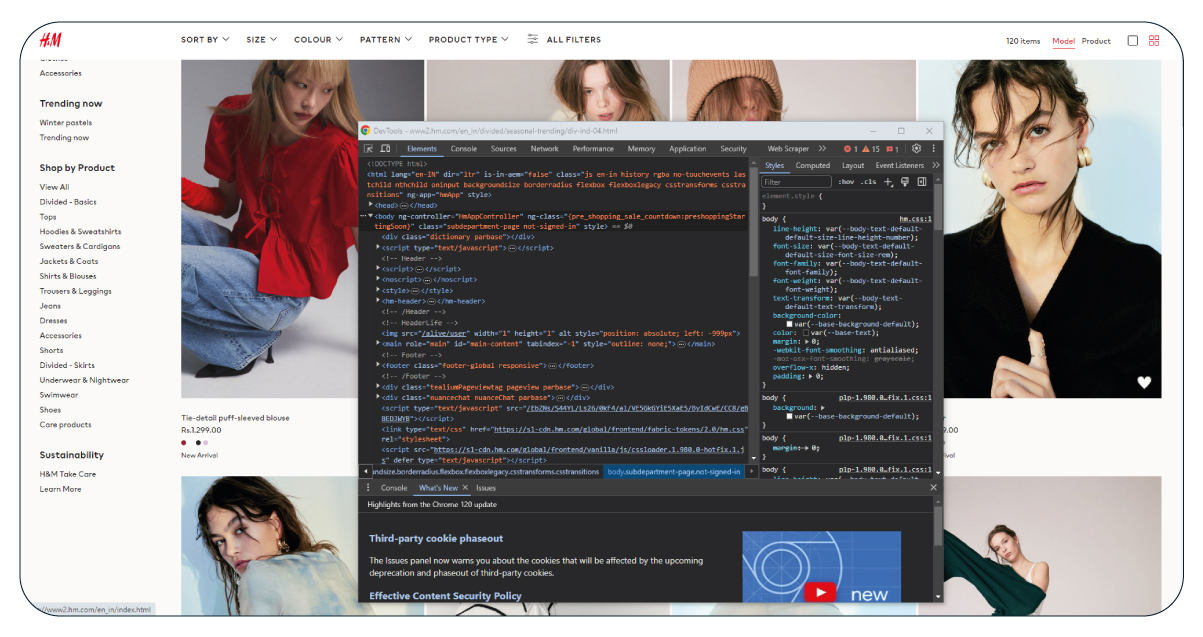Open the Pattern filter dropdown
Screen dimensions: 1203x637
coord(386,40)
